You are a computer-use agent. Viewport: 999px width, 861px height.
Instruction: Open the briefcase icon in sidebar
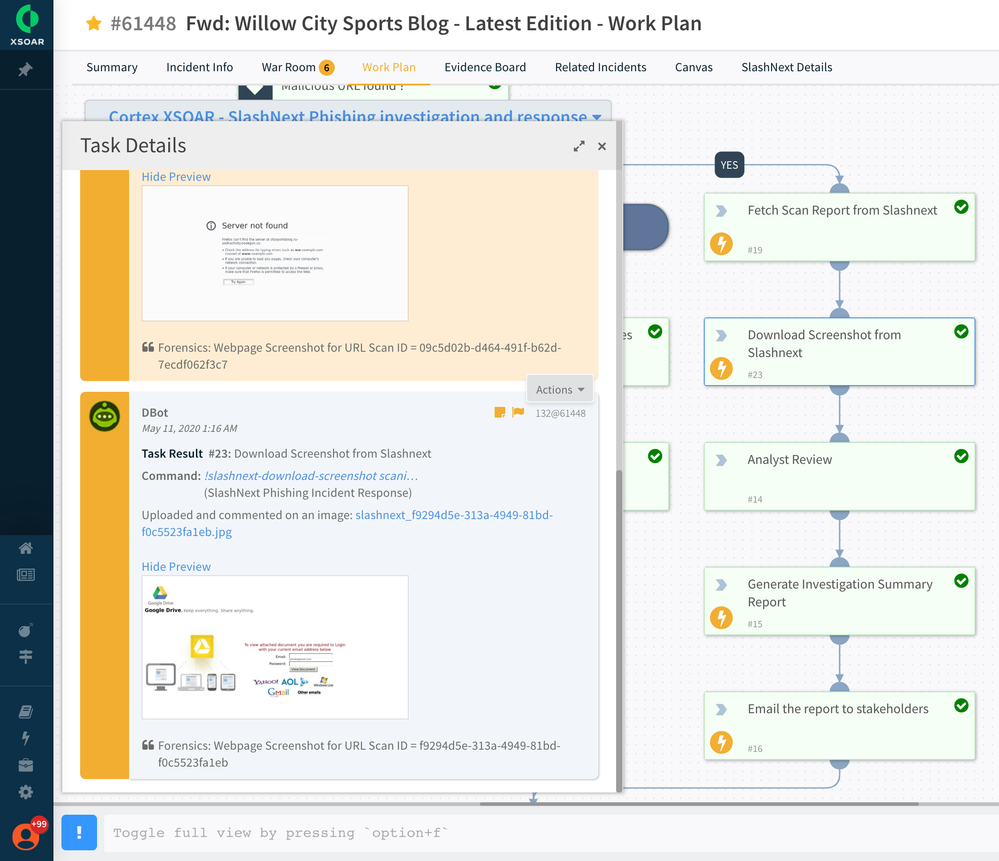(25, 765)
